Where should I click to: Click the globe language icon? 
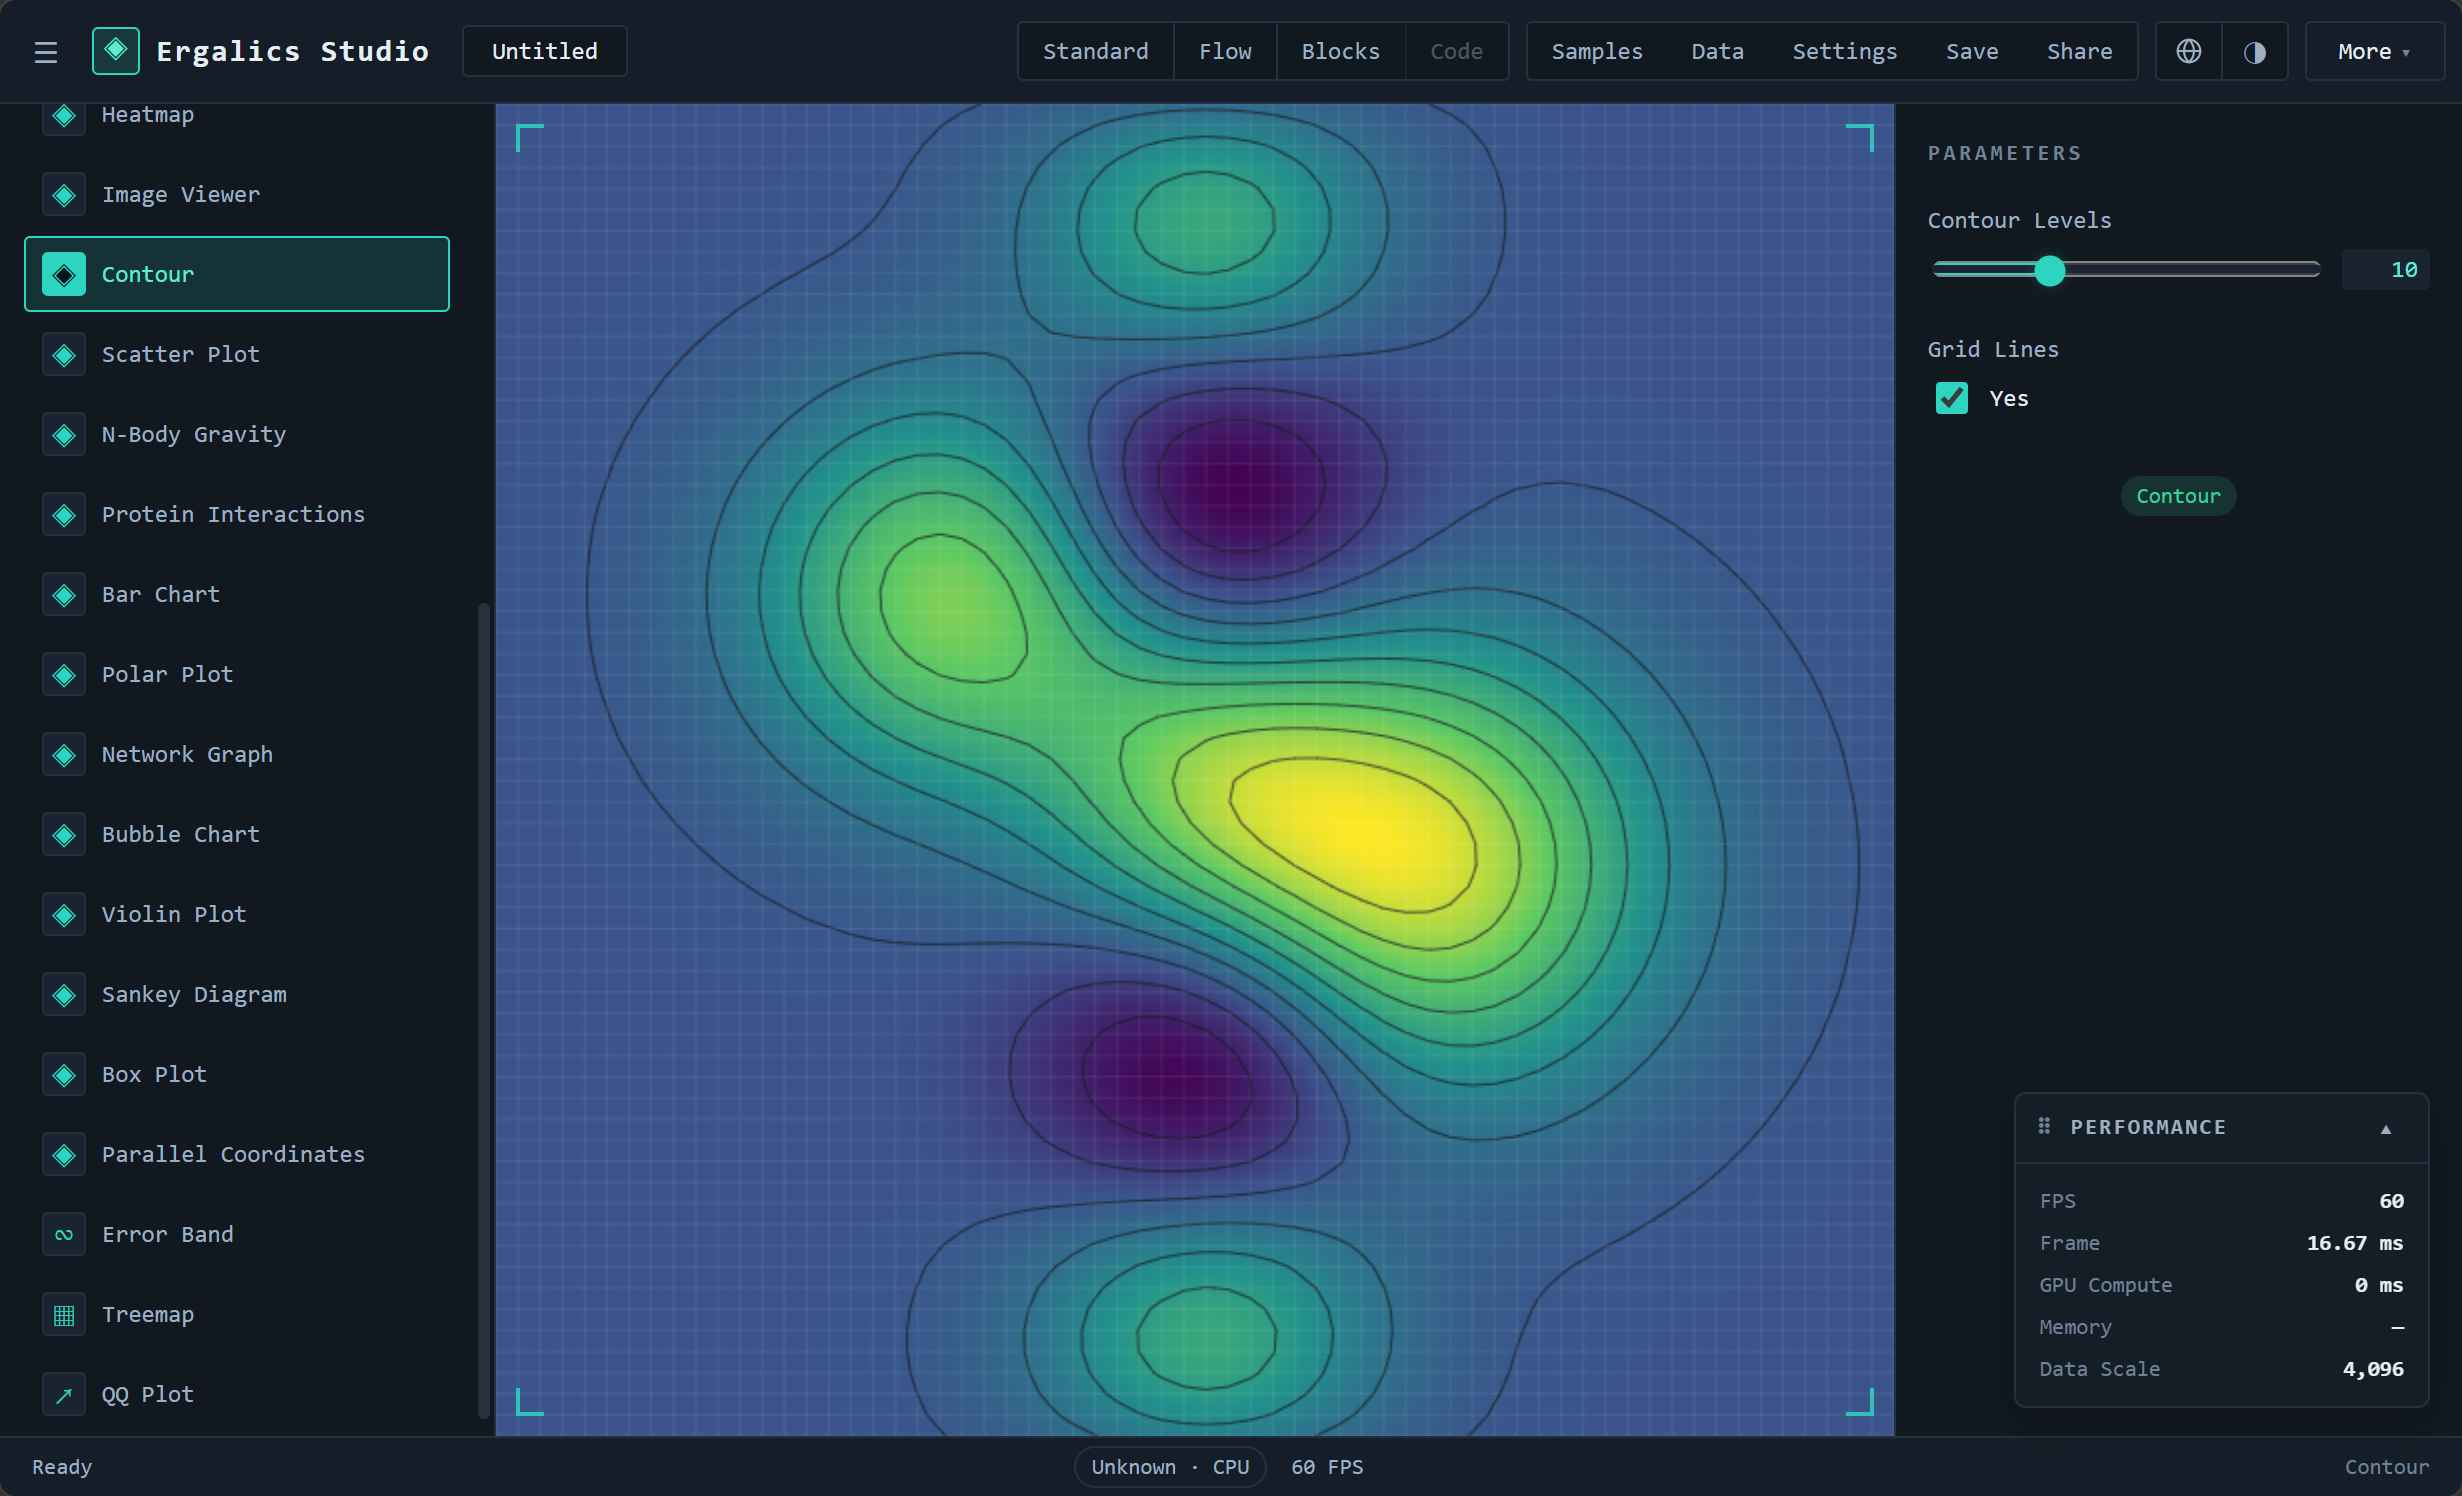[2188, 51]
